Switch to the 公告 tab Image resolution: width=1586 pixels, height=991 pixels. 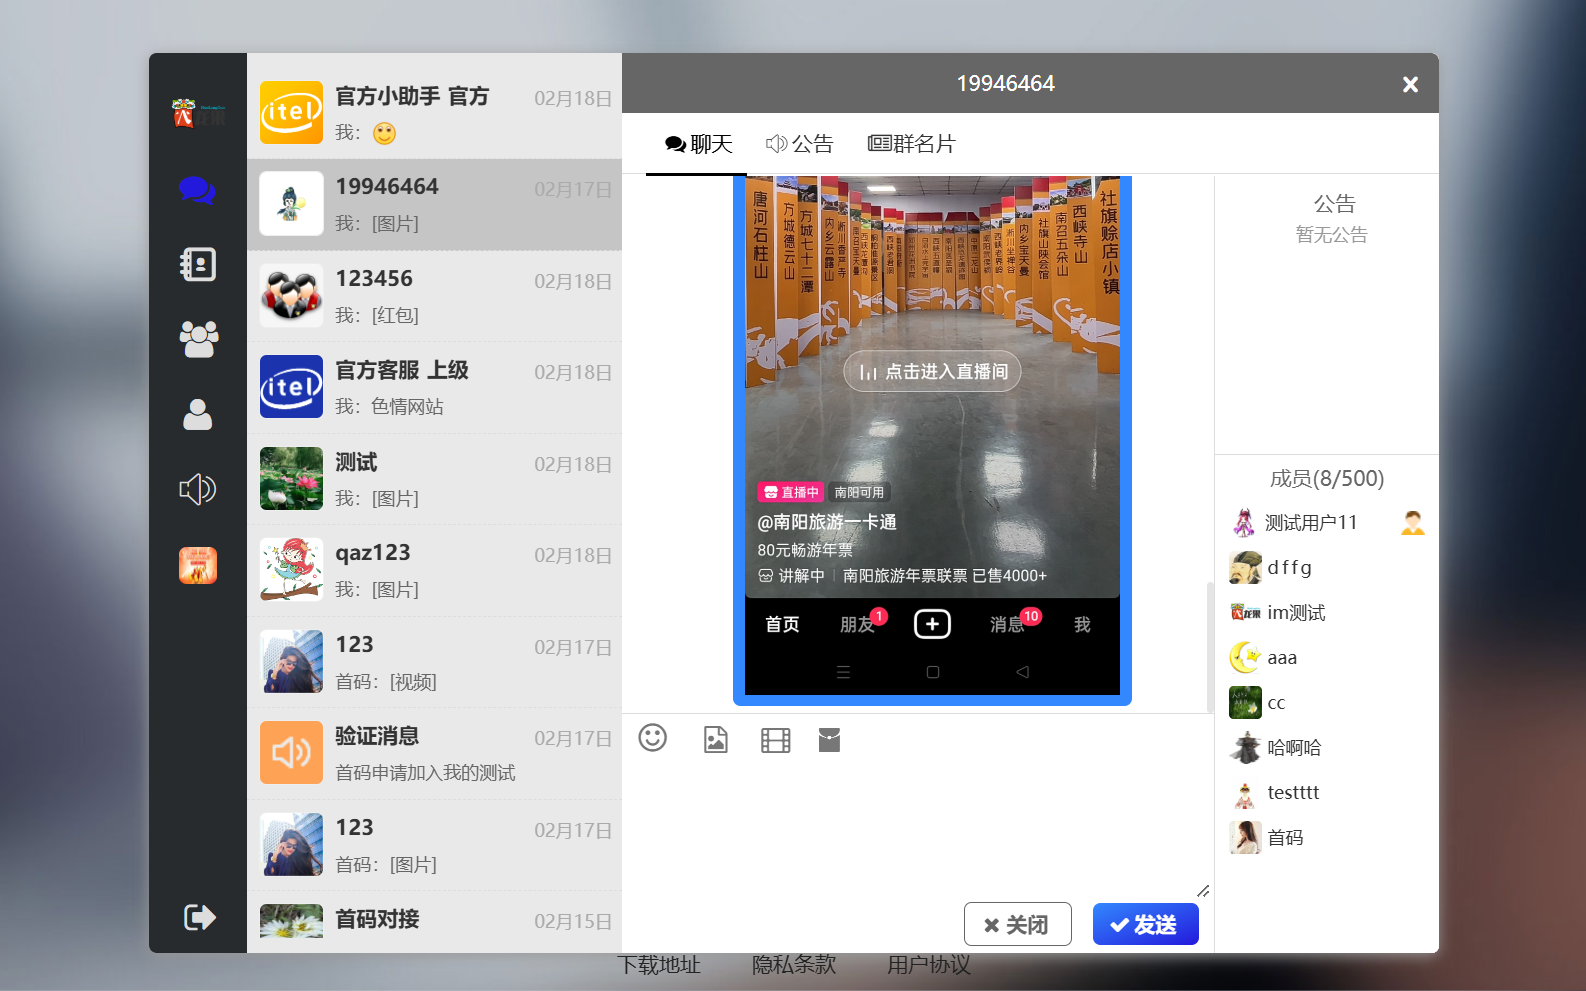(x=800, y=144)
